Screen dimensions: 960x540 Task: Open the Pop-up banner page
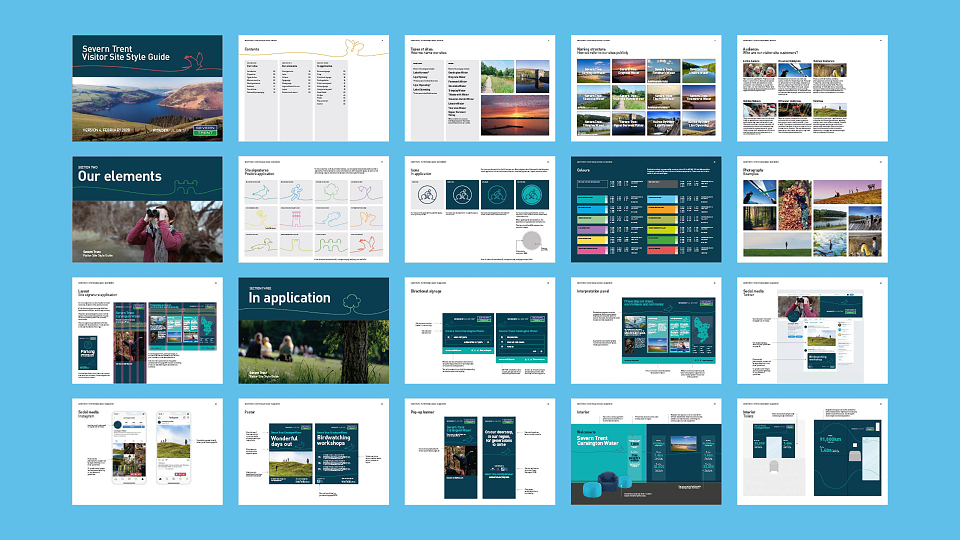click(480, 452)
